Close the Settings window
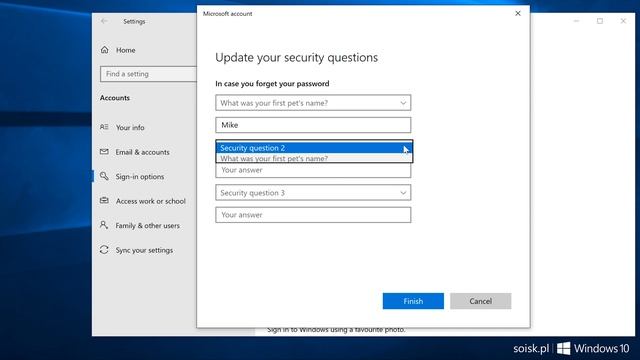 pos(623,21)
